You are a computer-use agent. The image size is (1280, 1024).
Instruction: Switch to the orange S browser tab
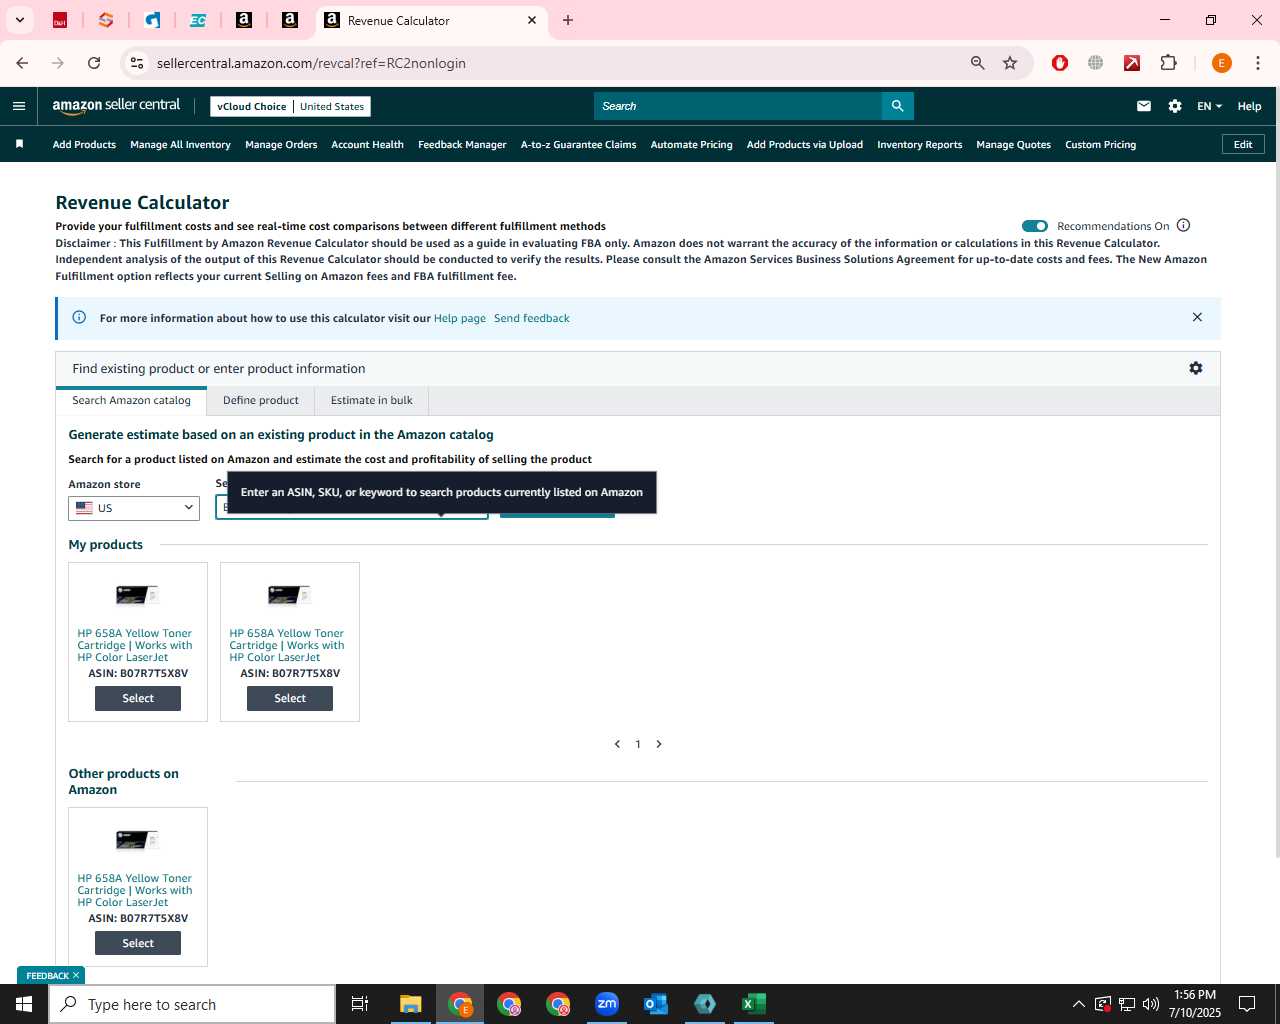106,20
